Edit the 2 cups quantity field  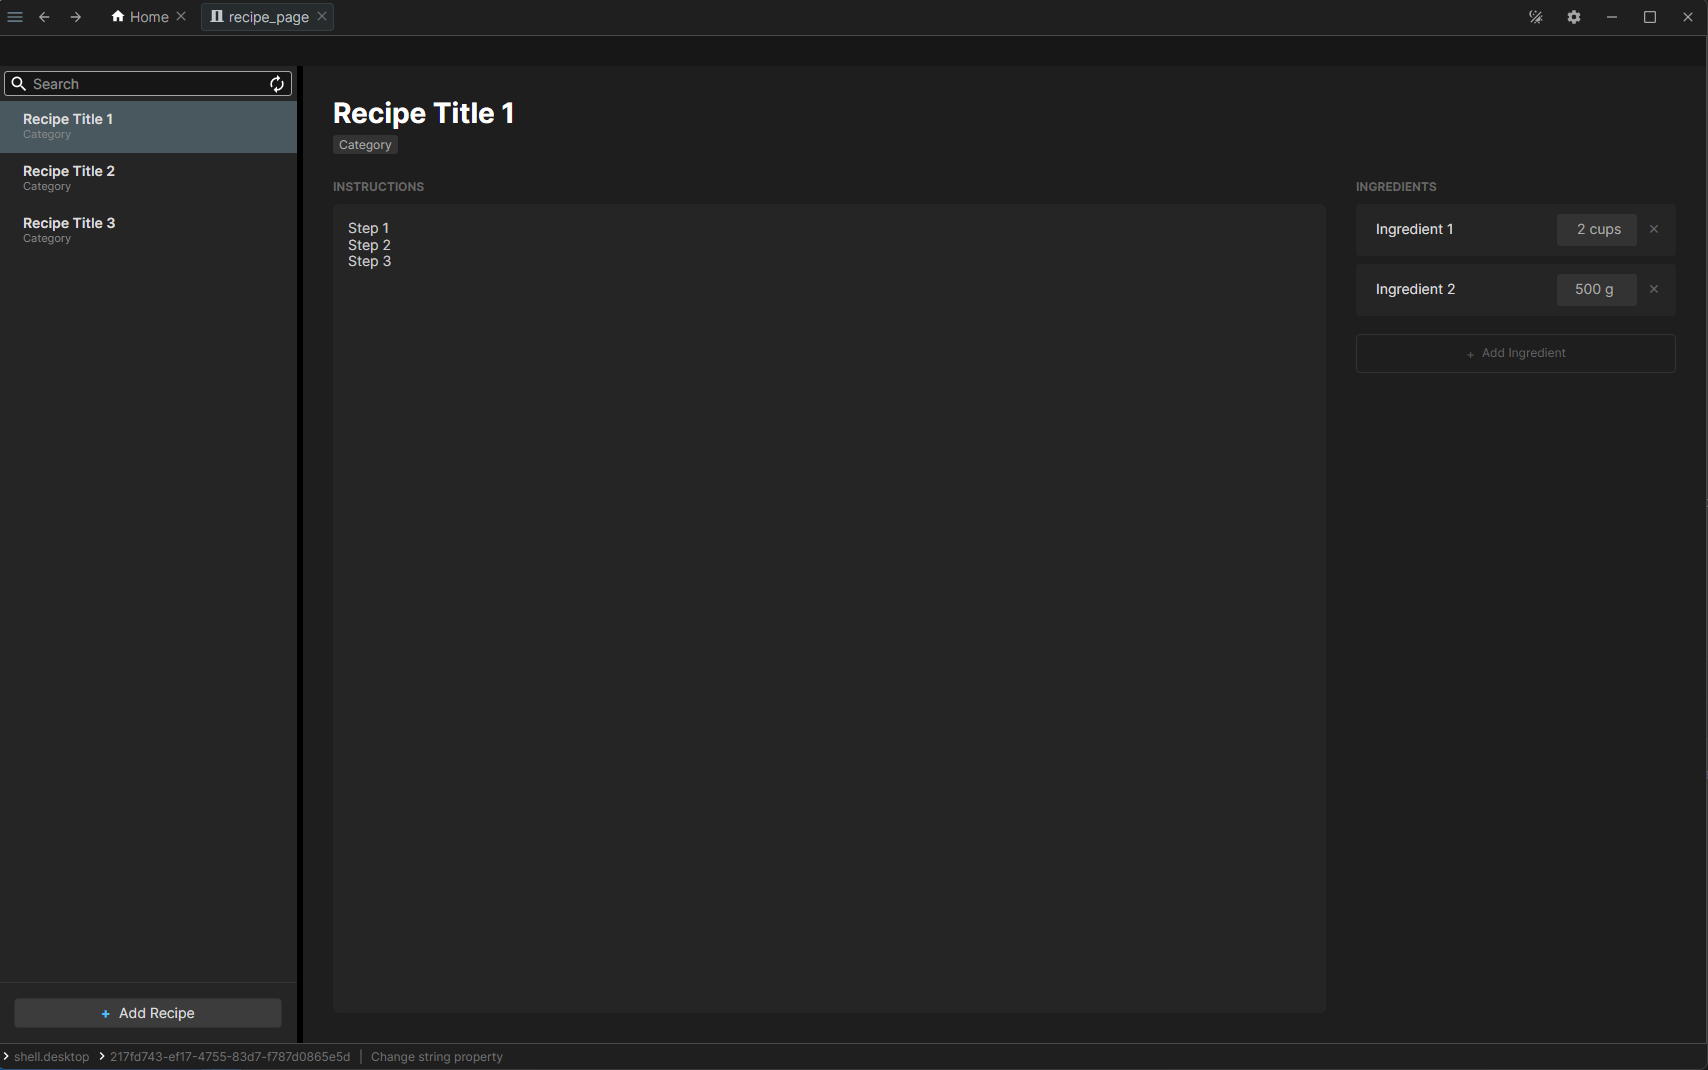pyautogui.click(x=1597, y=229)
